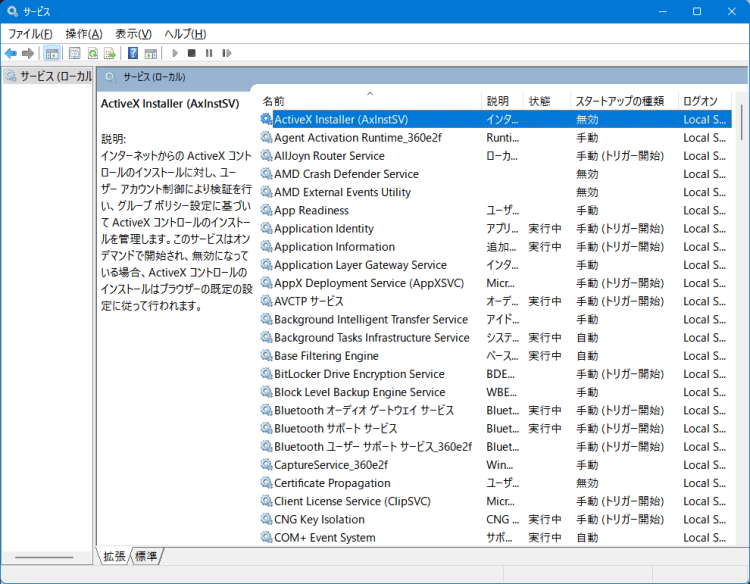Select AllJoyn Router Service
This screenshot has height=584, width=750.
(496, 156)
